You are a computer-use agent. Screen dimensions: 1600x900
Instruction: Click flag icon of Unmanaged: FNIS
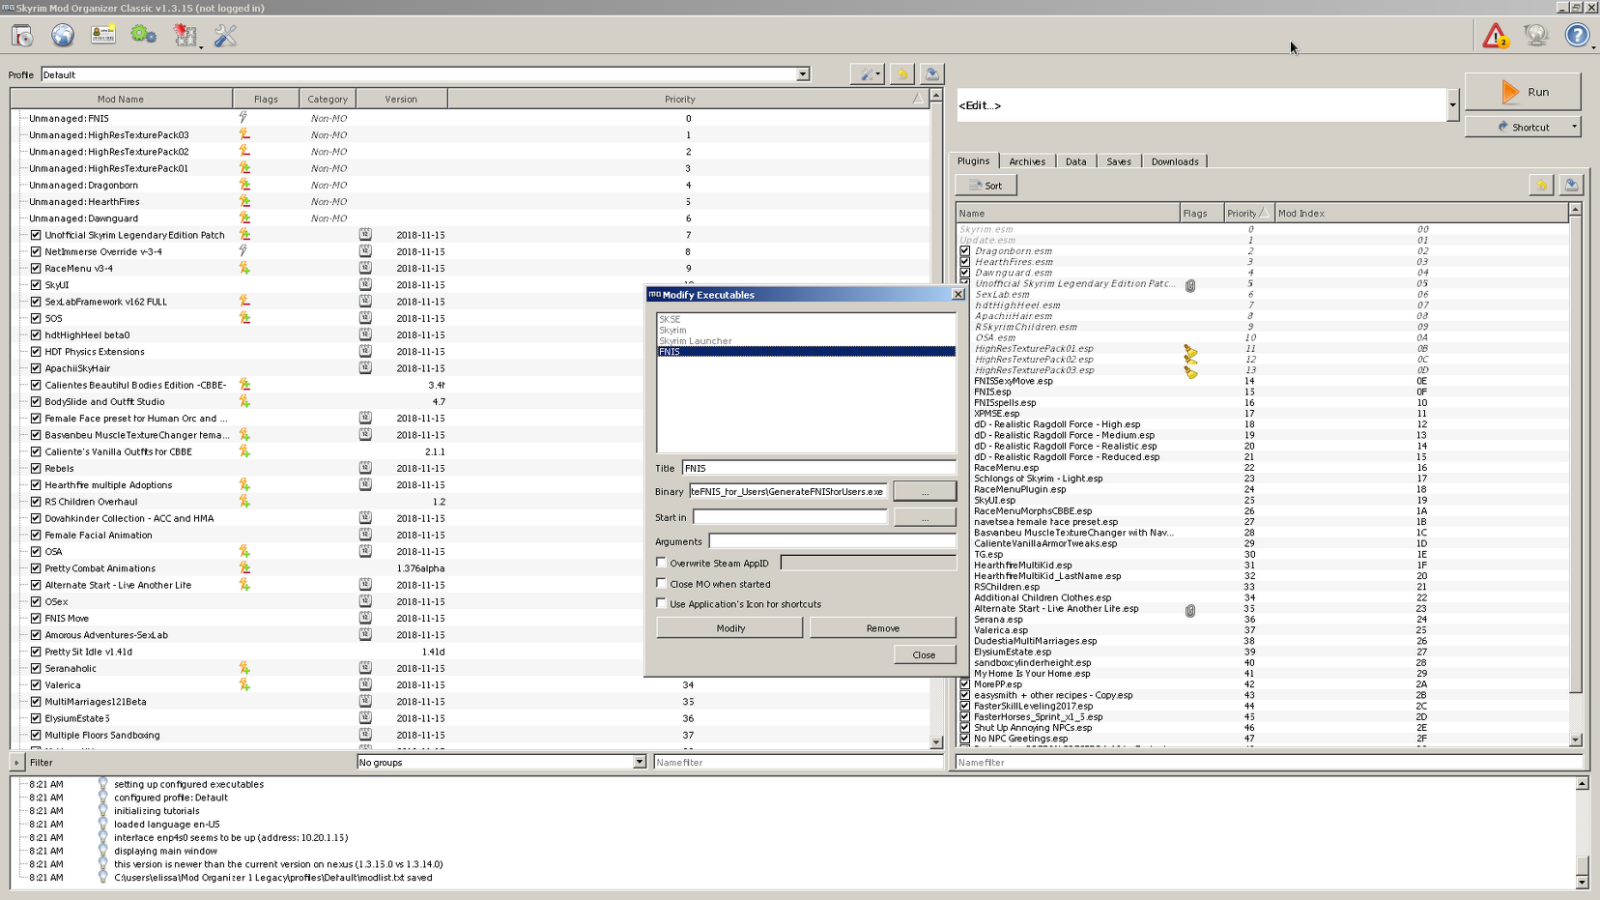tap(243, 118)
